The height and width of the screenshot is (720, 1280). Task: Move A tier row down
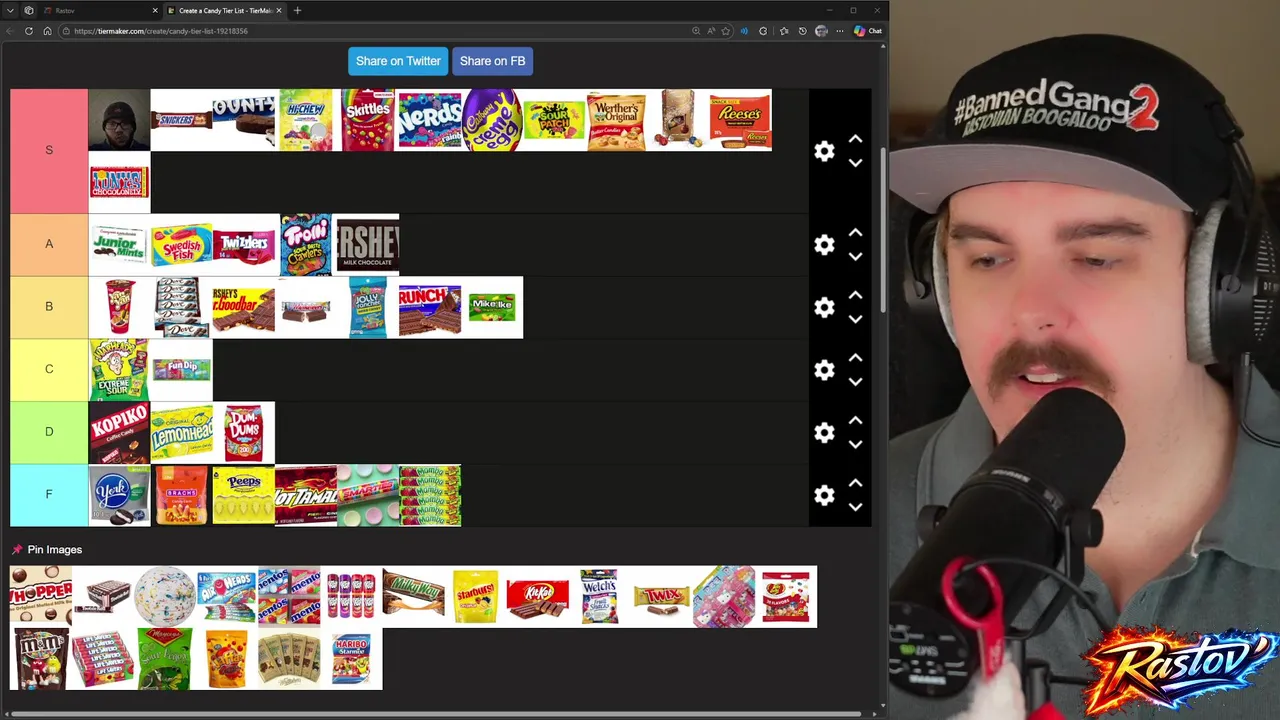click(855, 256)
